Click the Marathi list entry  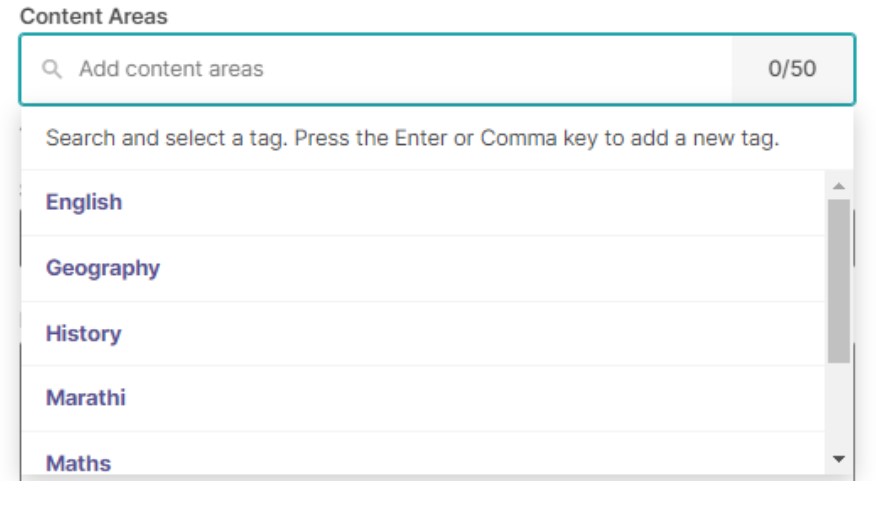[423, 398]
